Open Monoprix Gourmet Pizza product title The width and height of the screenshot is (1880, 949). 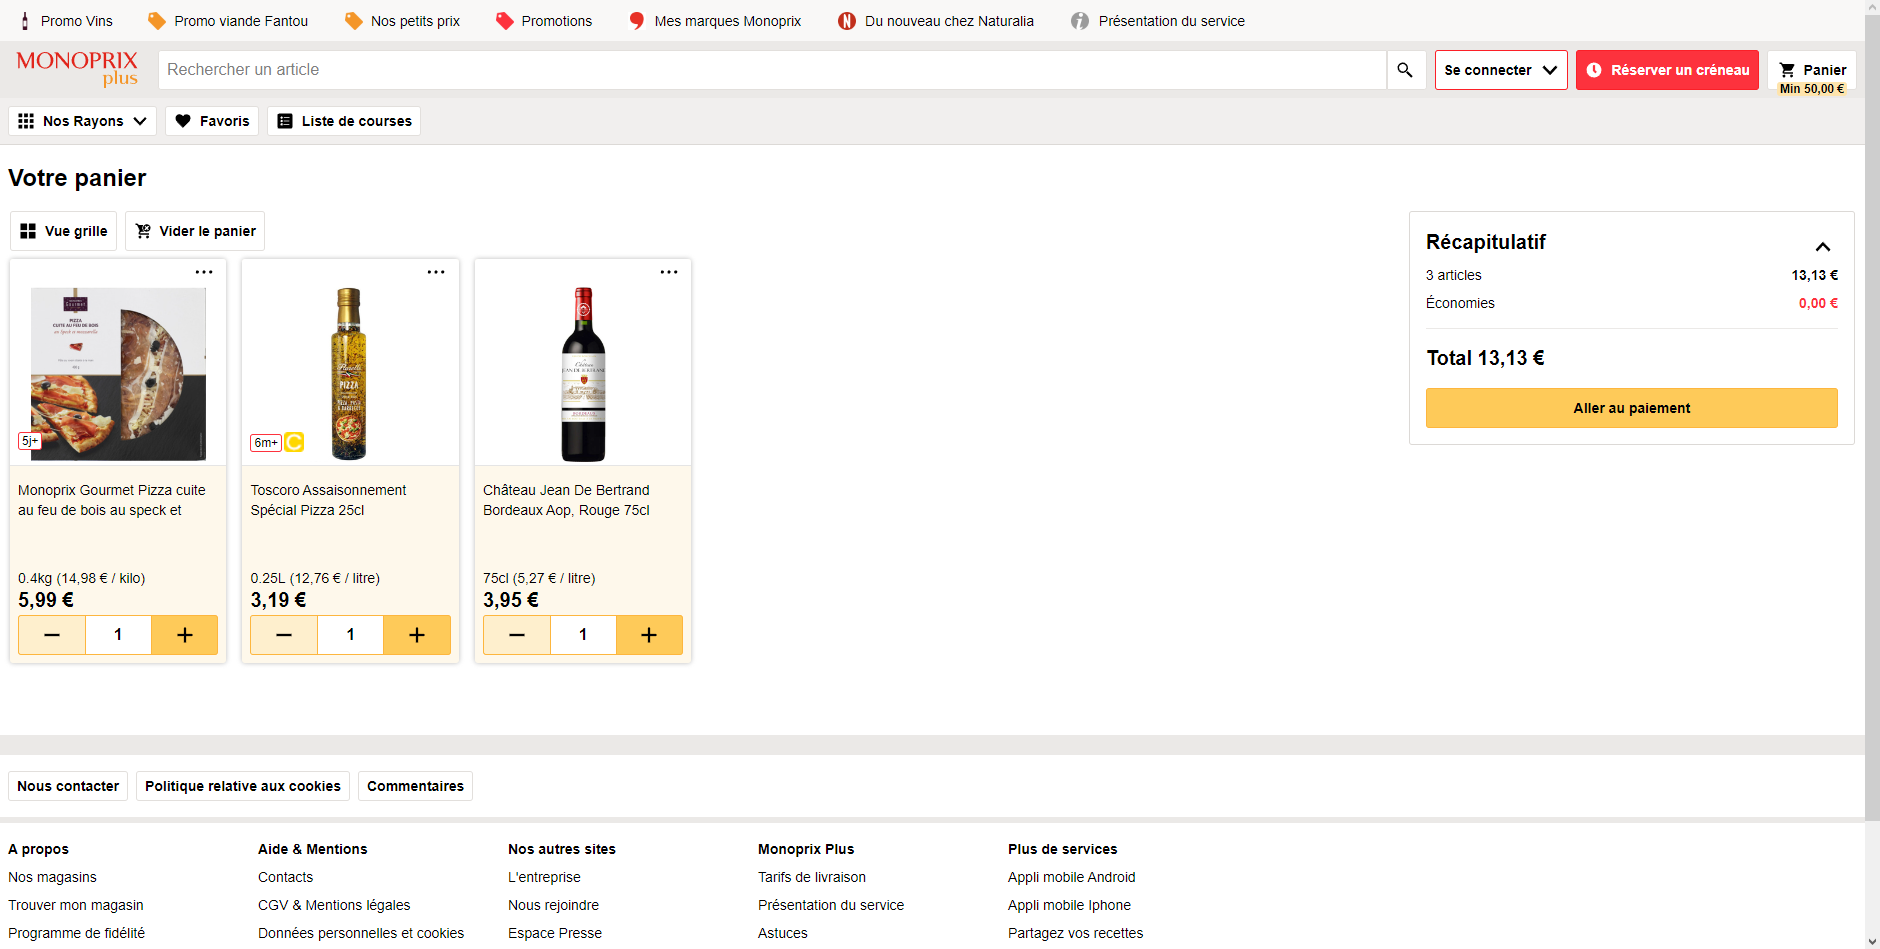[x=112, y=500]
